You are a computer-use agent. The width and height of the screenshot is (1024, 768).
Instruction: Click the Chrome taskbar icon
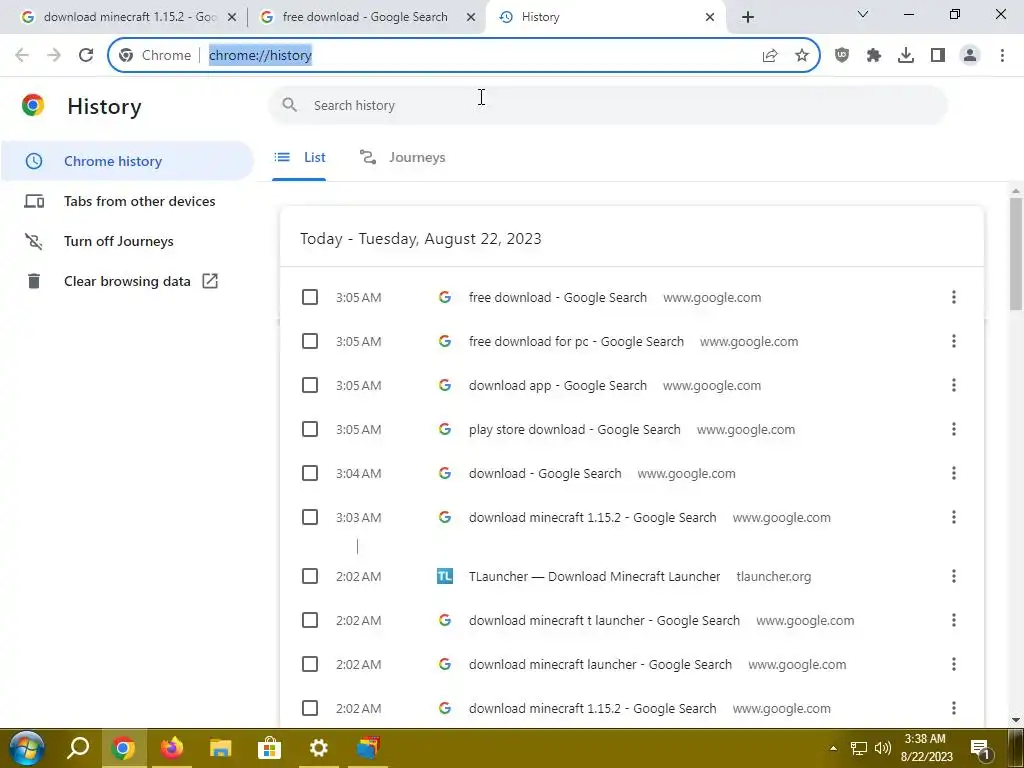(123, 748)
